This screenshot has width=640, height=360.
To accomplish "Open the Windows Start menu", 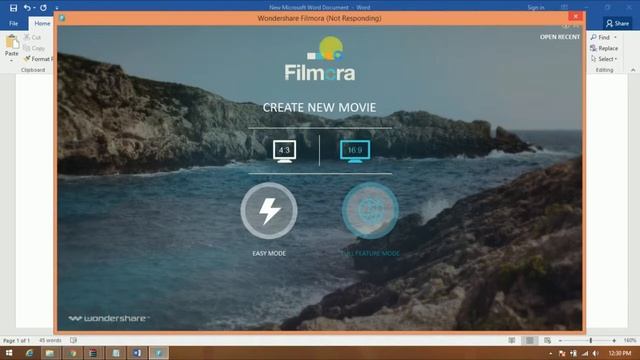I will click(x=9, y=353).
